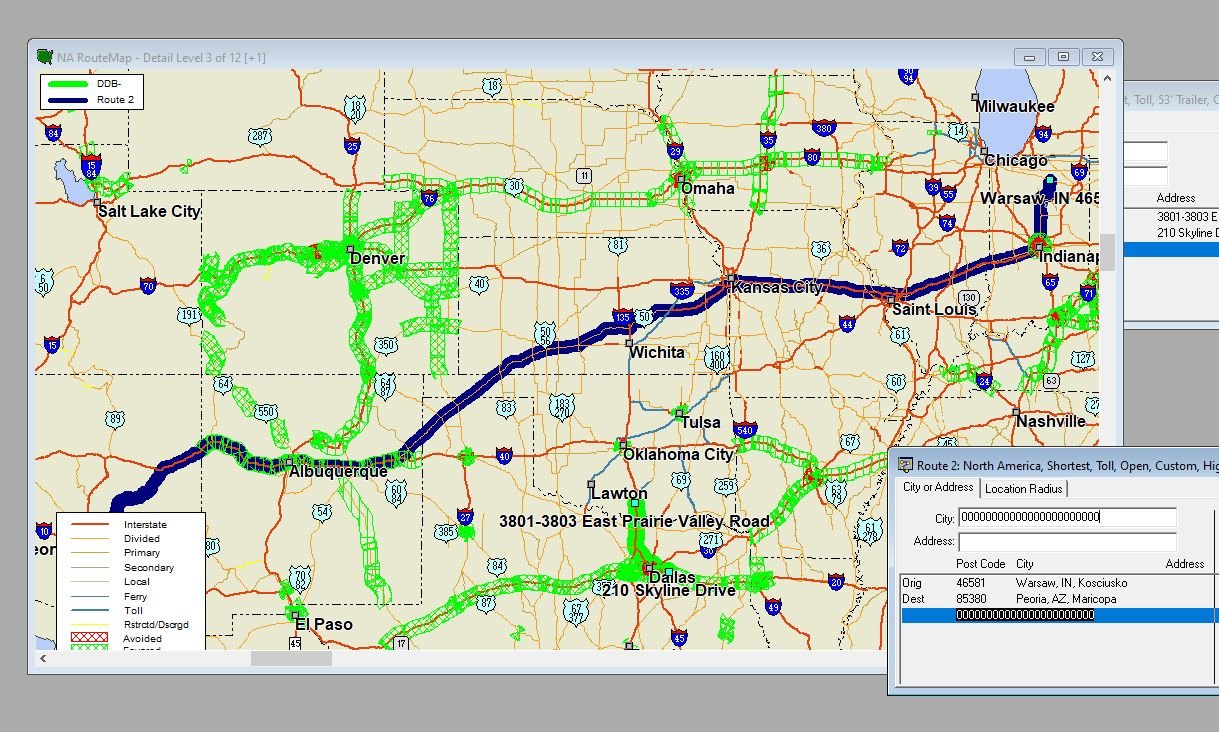Click the Route 2 window title icon

click(904, 465)
